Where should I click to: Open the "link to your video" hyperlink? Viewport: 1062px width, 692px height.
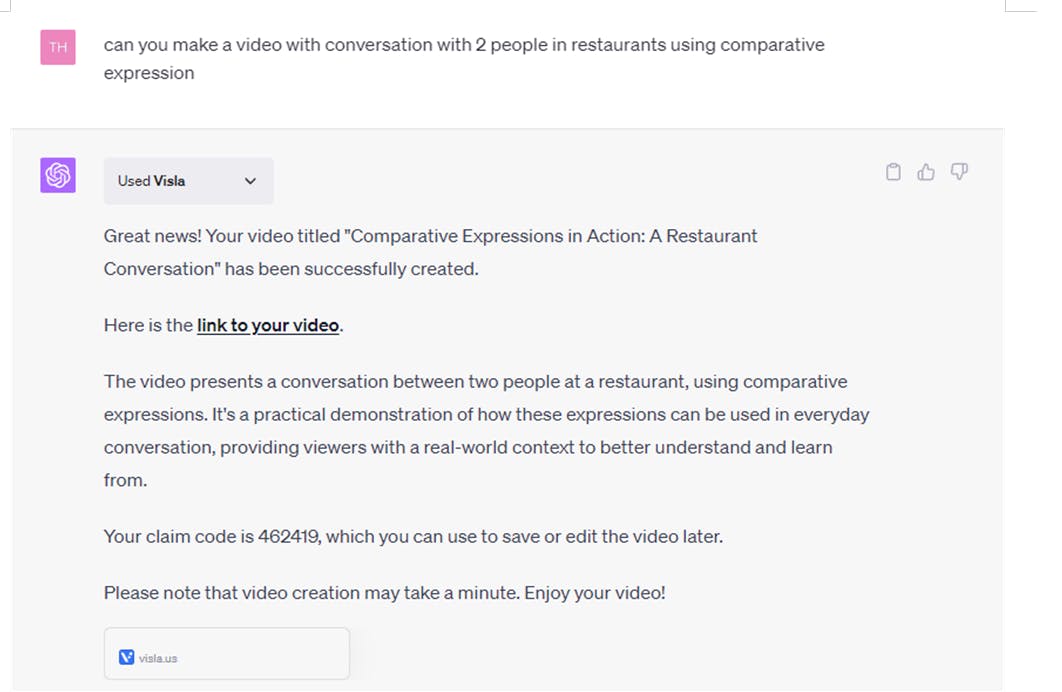(x=268, y=325)
